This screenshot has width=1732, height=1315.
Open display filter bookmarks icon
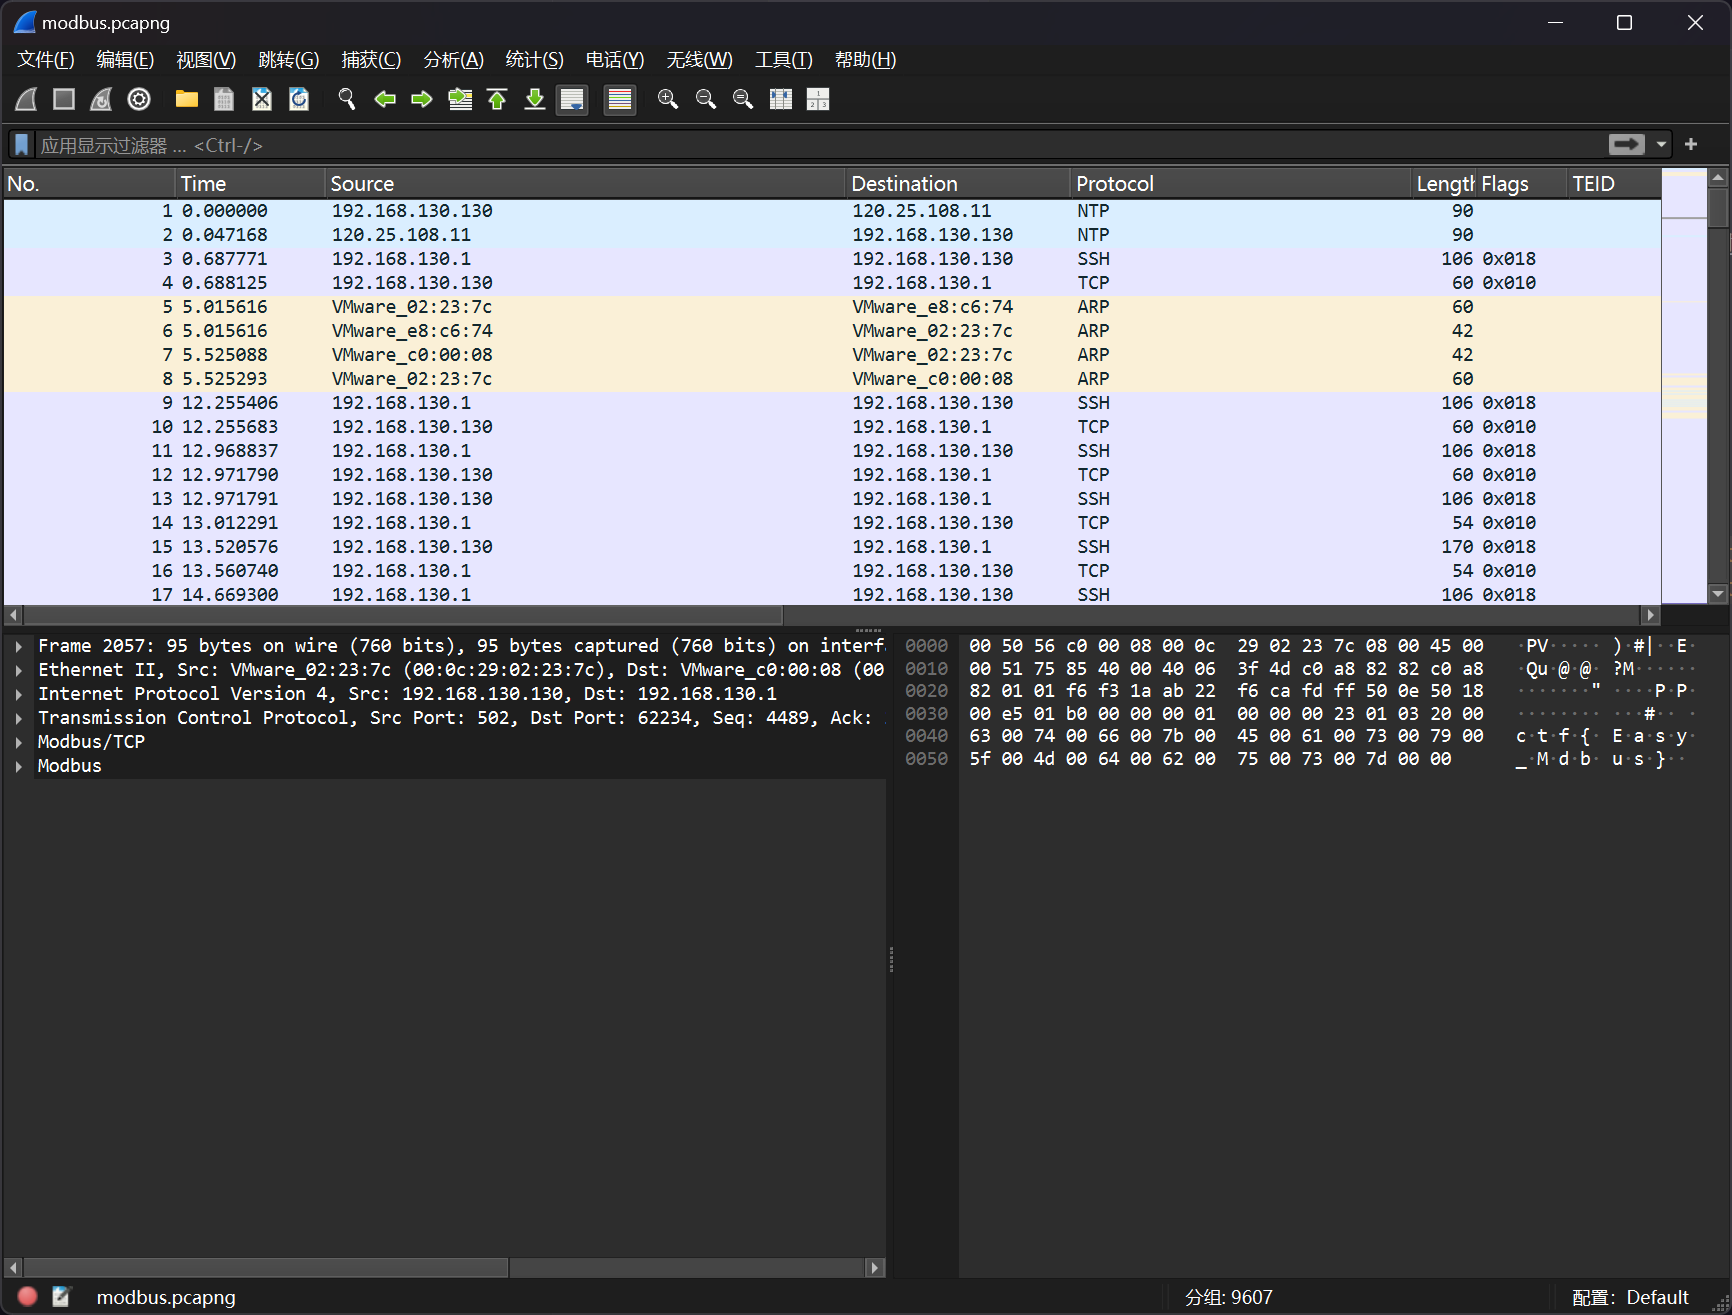point(22,145)
